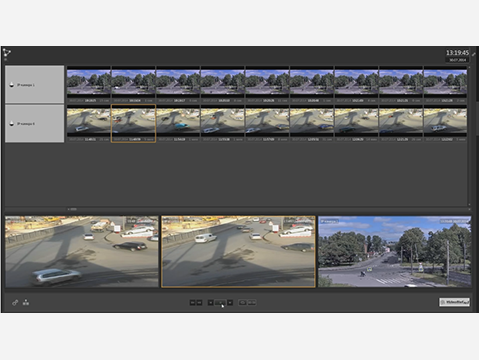Click the step-forward button right of speed slider

click(x=230, y=303)
